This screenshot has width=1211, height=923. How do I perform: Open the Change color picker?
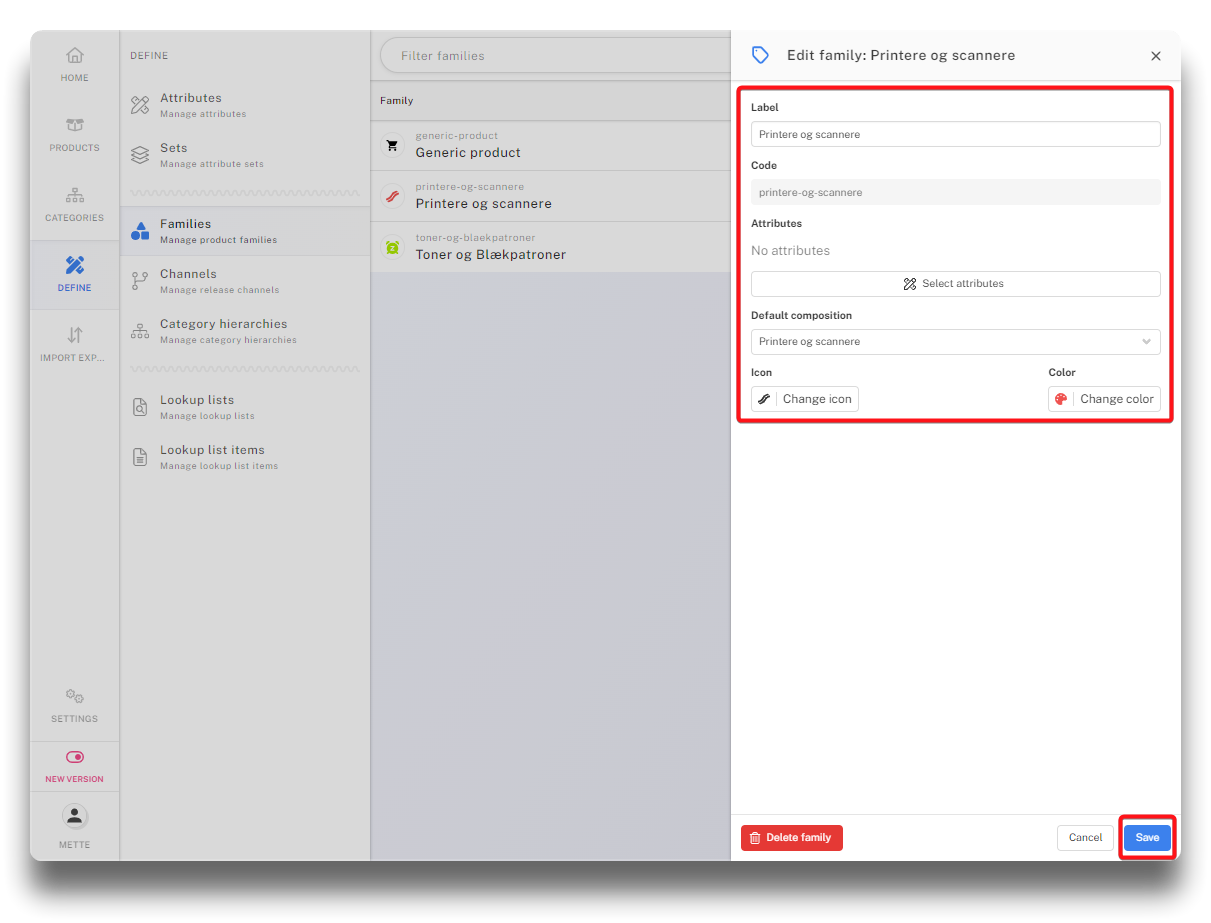coord(1104,399)
